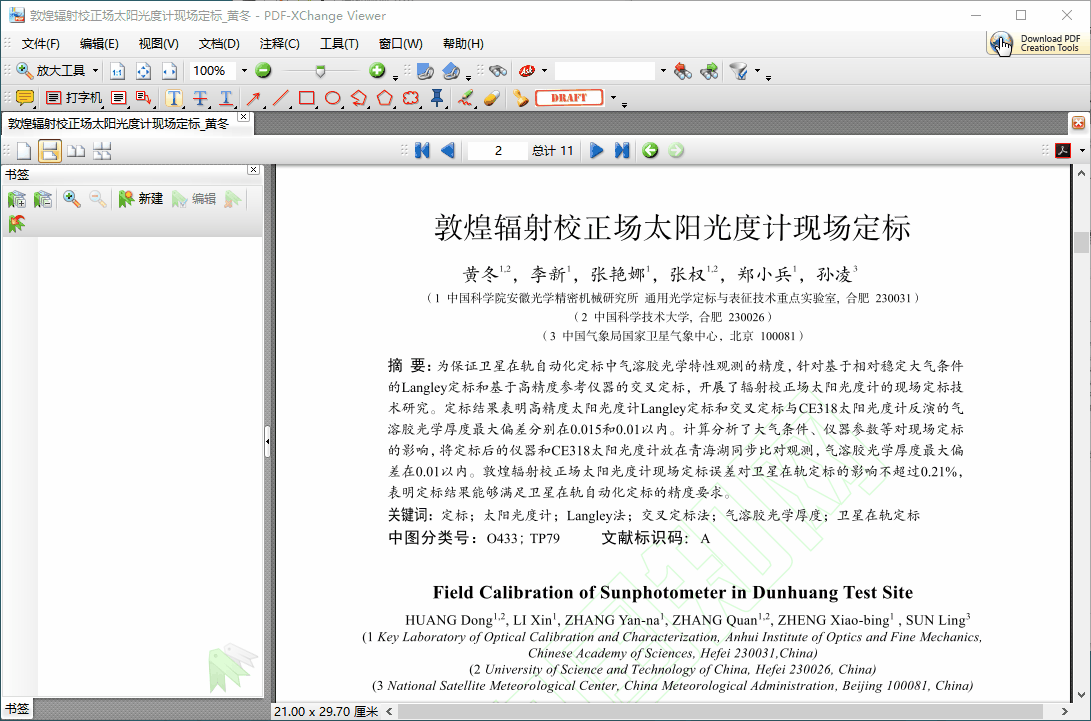This screenshot has width=1091, height=721.
Task: Select the polygon drawing tool
Action: pos(385,98)
